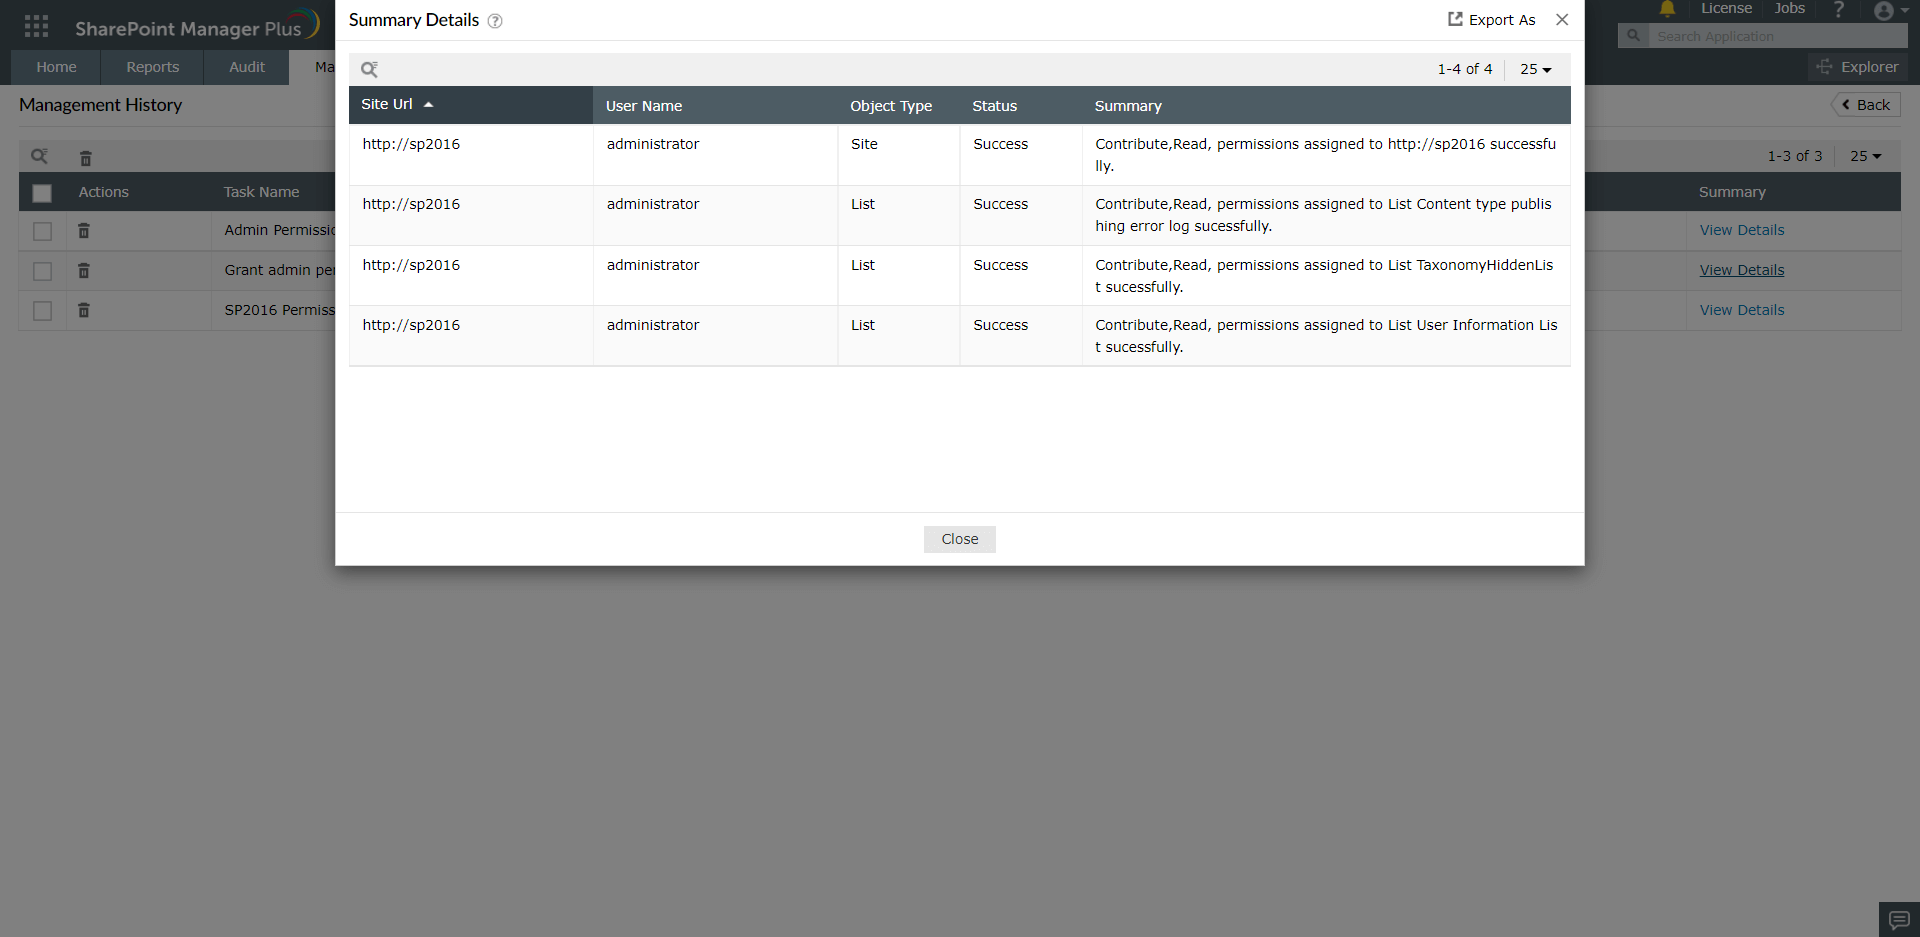Image resolution: width=1920 pixels, height=937 pixels.
Task: Check the Admin Permission row checkbox
Action: pos(42,231)
